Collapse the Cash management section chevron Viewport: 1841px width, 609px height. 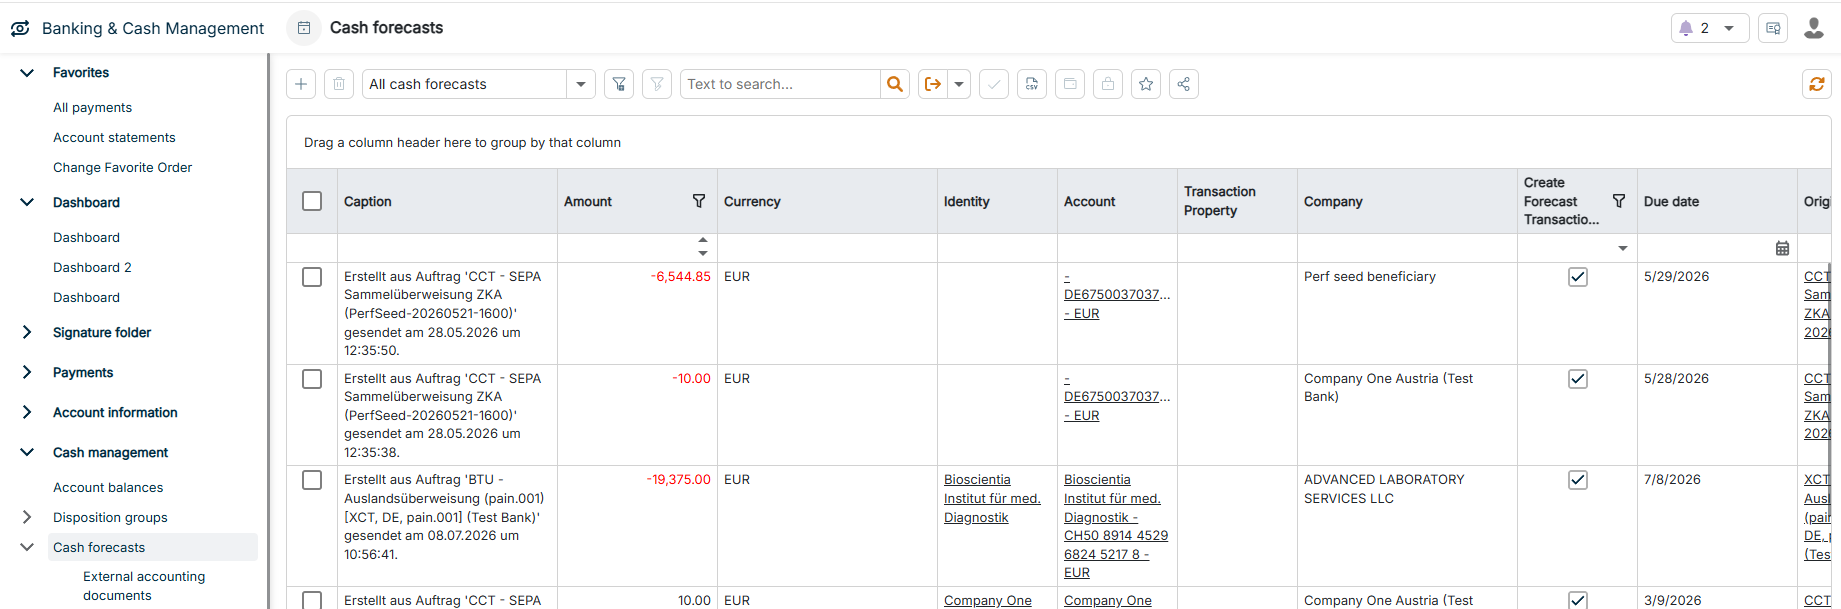tap(27, 452)
